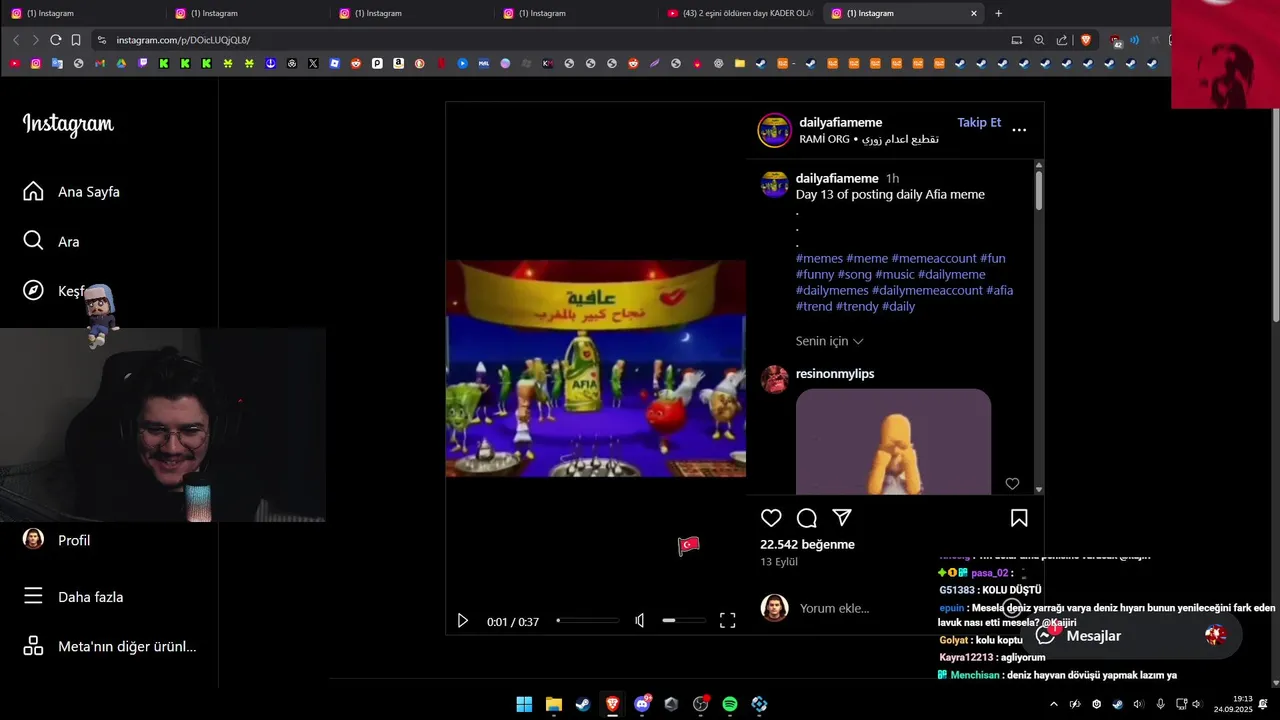The image size is (1280, 720).
Task: Click the Instagram logo
Action: [x=68, y=124]
